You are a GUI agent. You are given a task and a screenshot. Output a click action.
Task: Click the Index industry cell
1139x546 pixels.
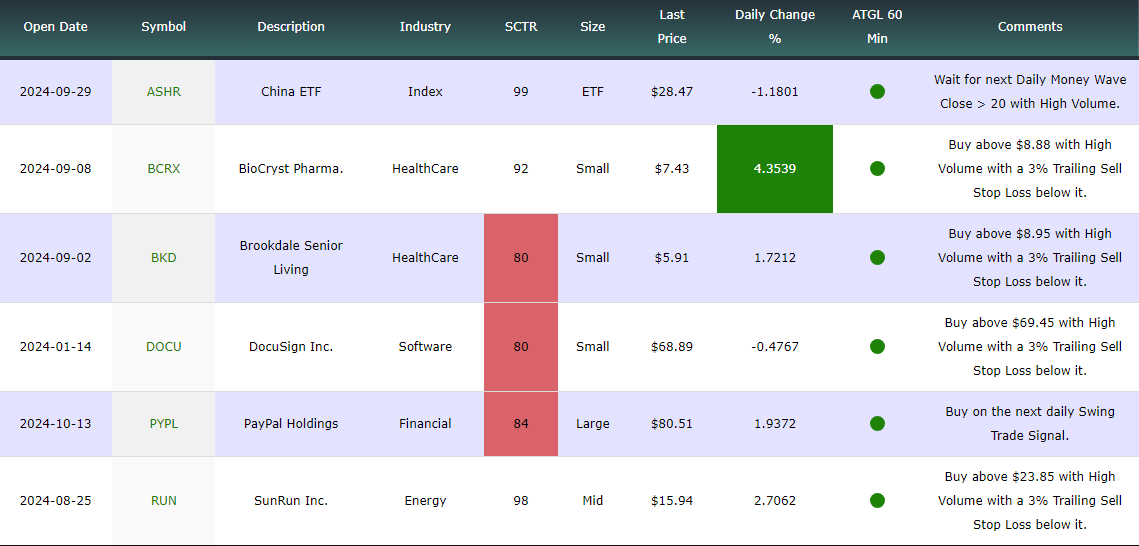(425, 91)
